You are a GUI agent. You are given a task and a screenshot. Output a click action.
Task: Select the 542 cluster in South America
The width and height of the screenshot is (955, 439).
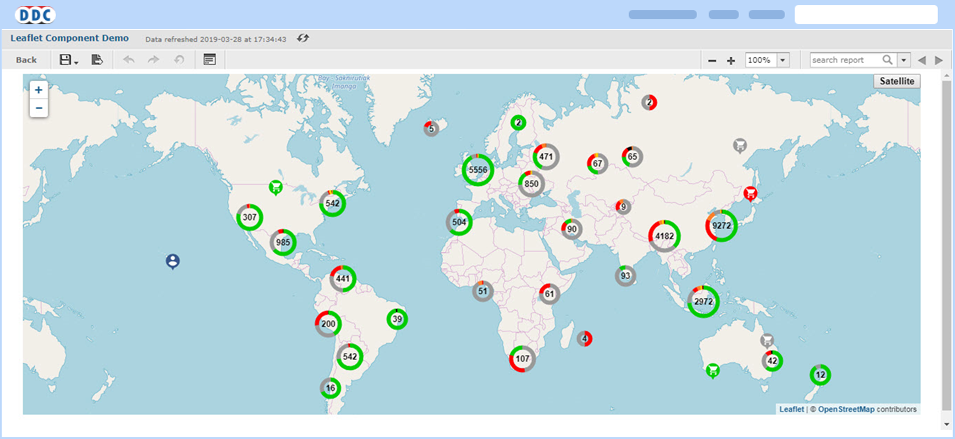click(350, 356)
